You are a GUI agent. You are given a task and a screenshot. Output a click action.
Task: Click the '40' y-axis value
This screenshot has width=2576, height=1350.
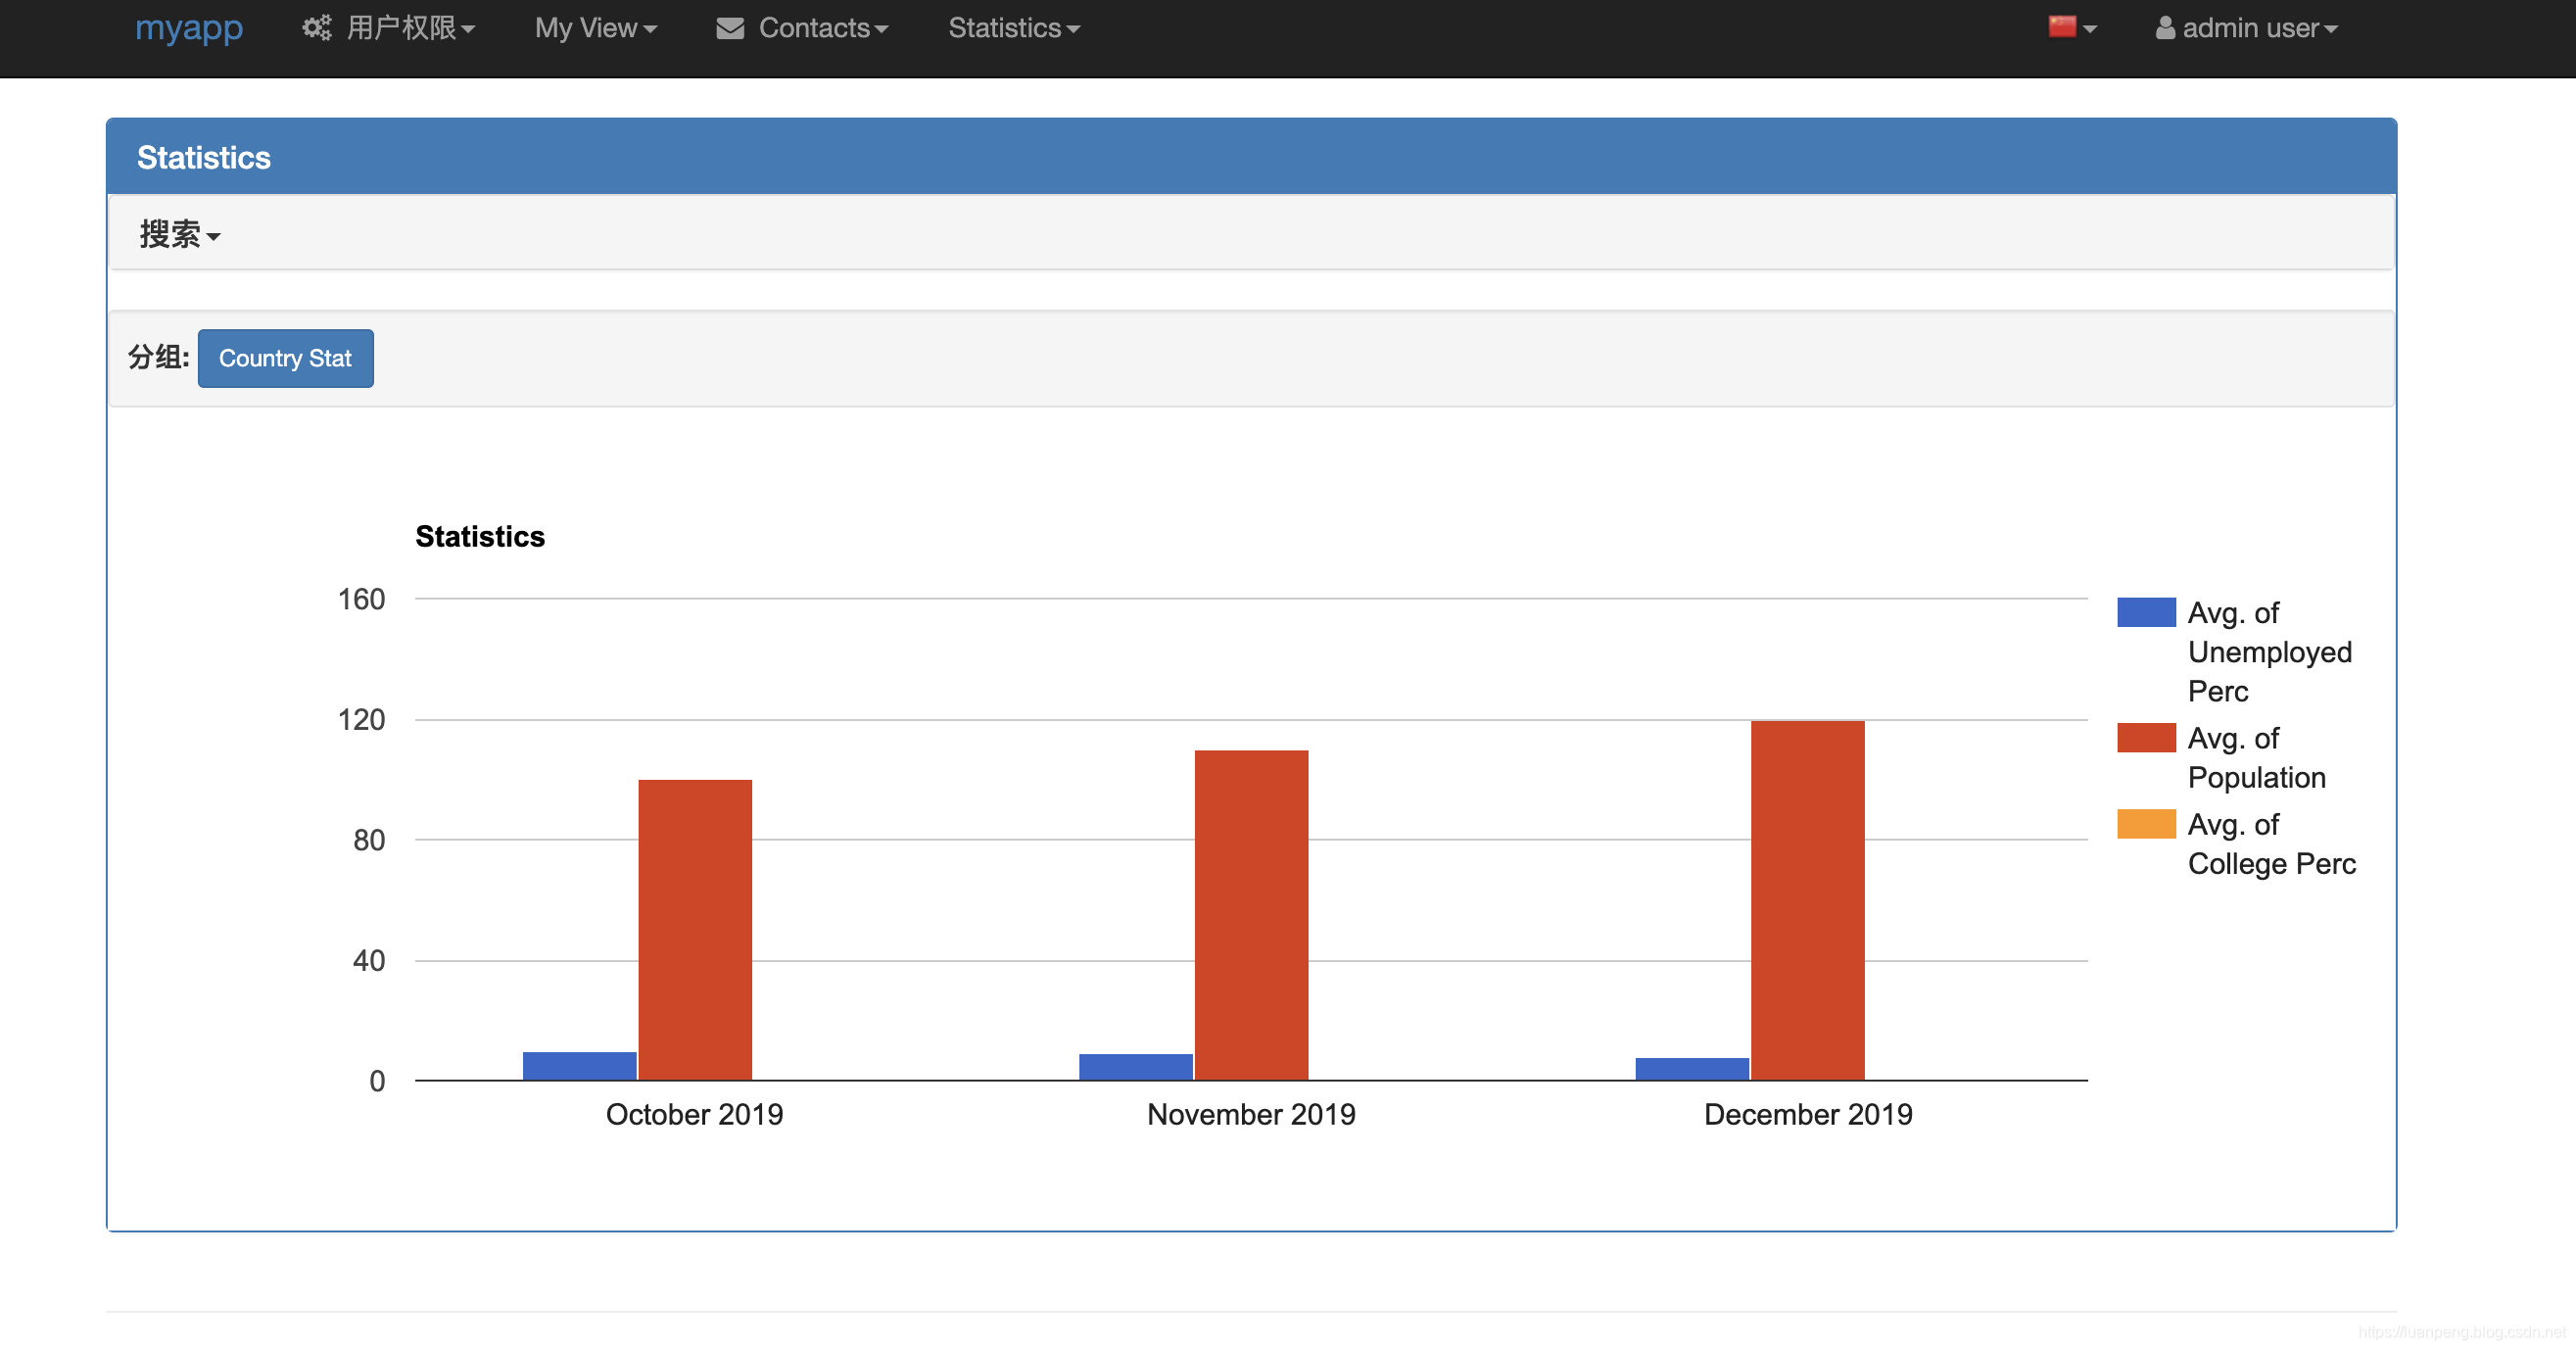(369, 961)
